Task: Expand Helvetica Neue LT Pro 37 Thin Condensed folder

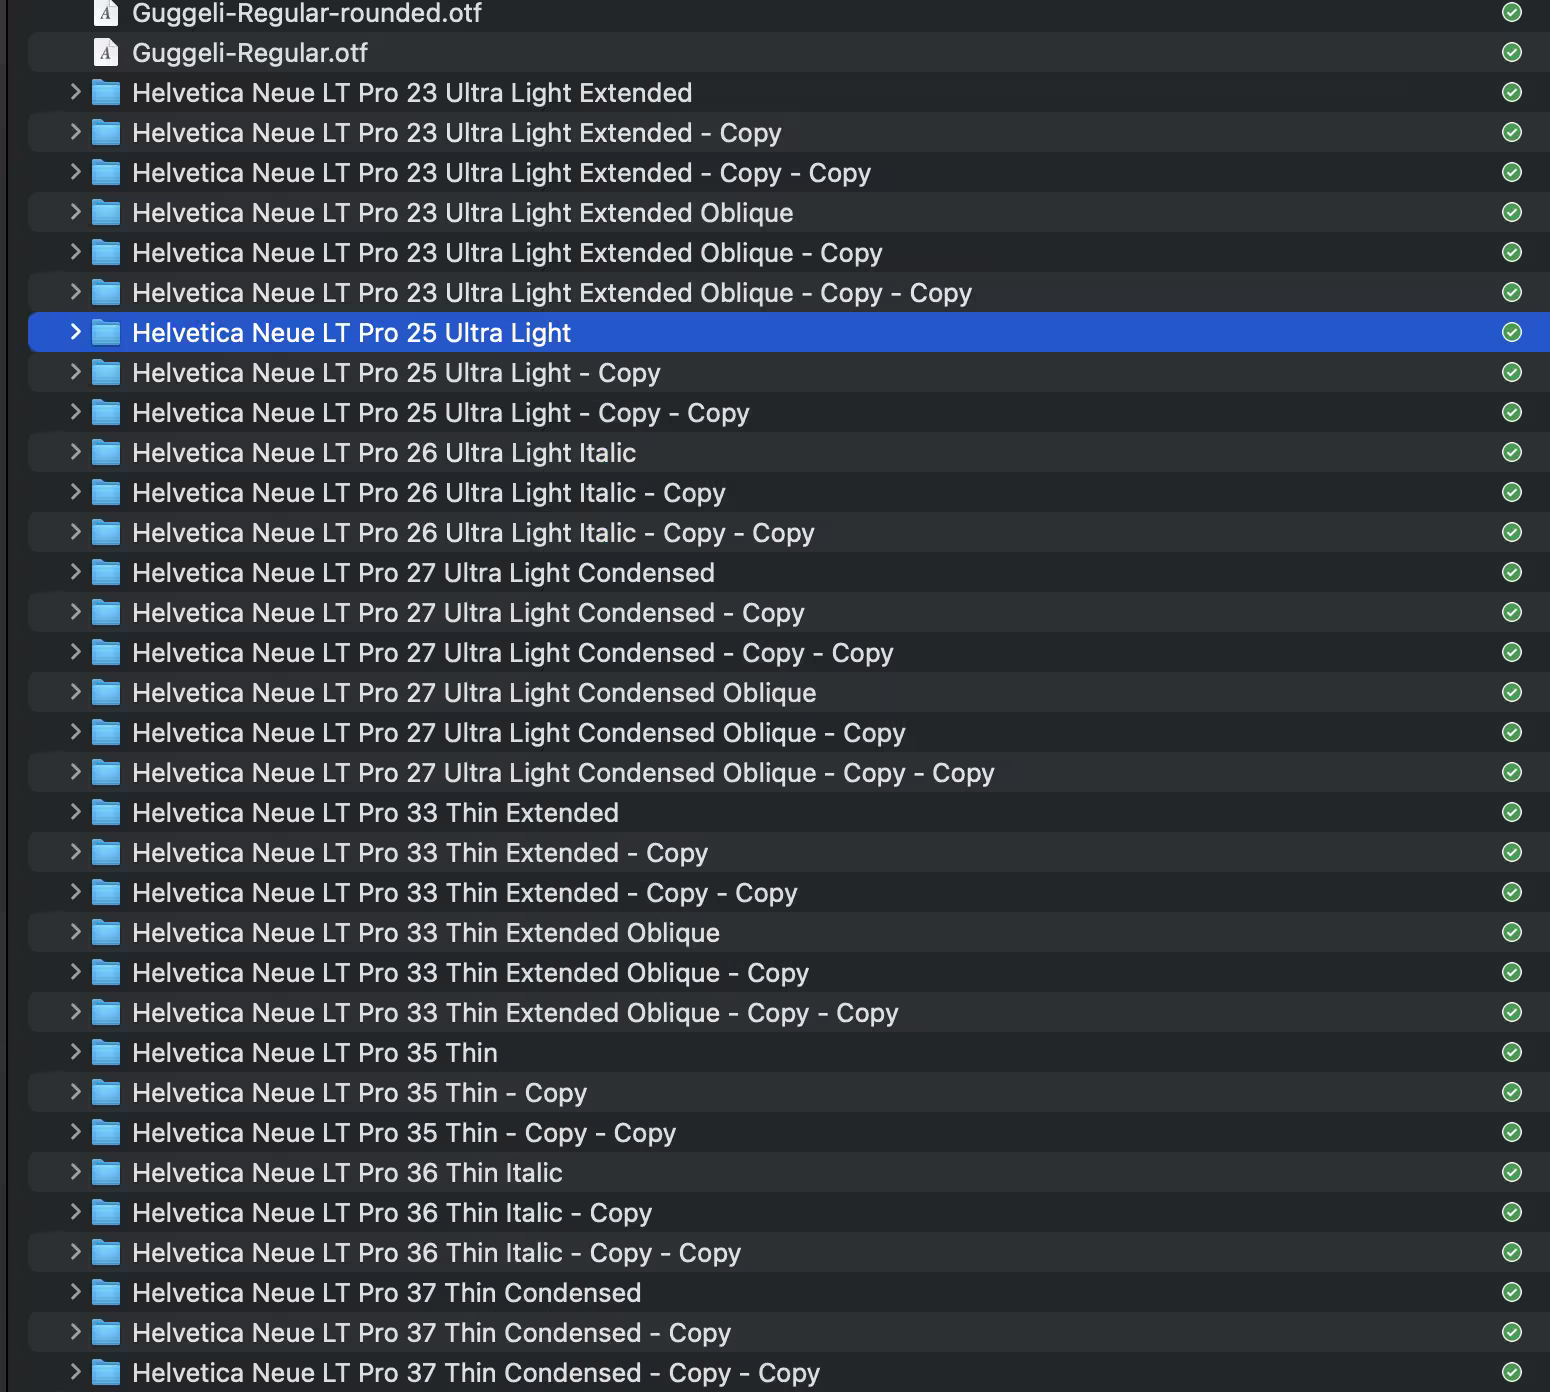Action: tap(75, 1292)
